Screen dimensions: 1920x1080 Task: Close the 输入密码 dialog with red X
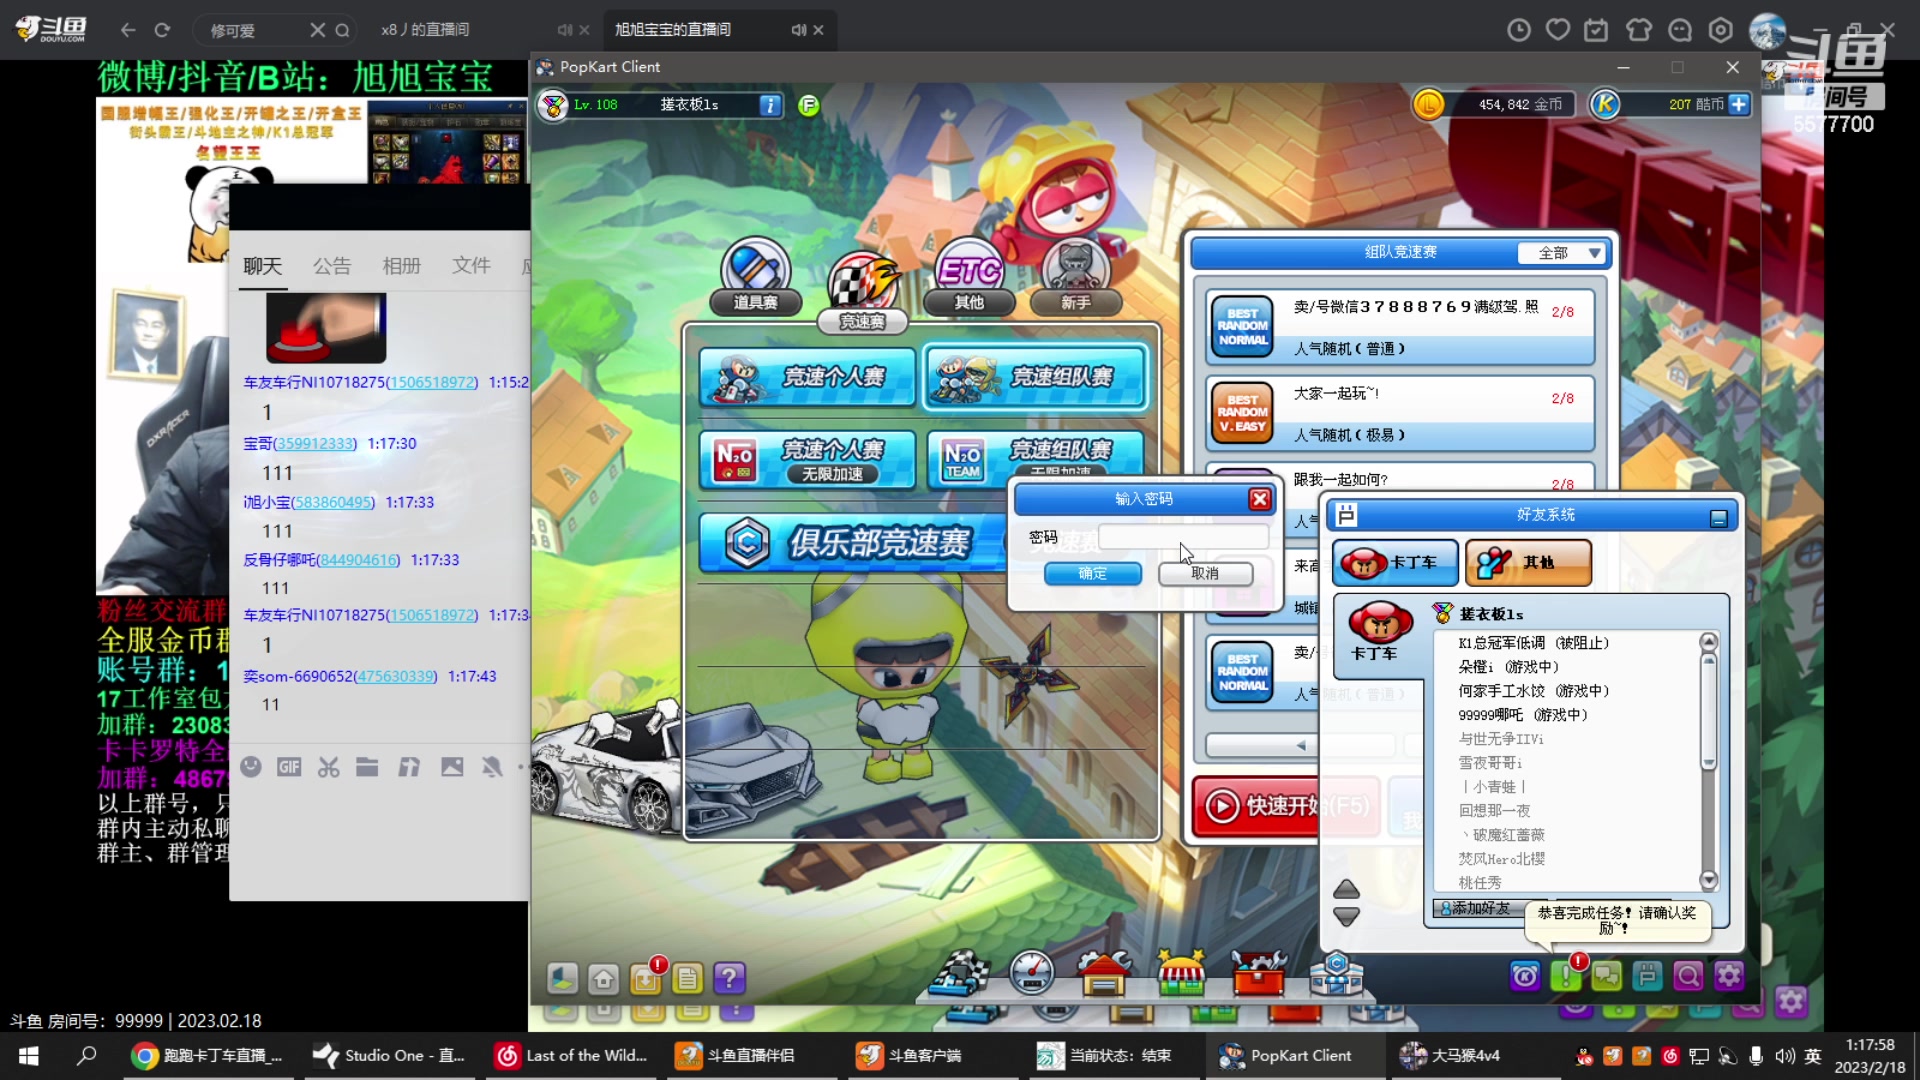[1260, 499]
